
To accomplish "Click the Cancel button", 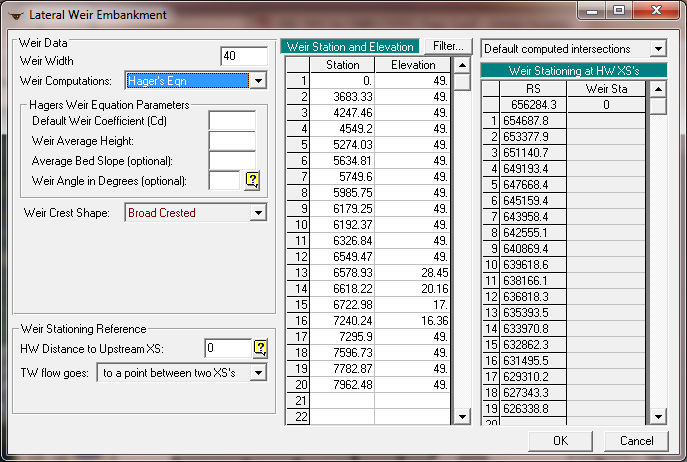I will pyautogui.click(x=637, y=441).
